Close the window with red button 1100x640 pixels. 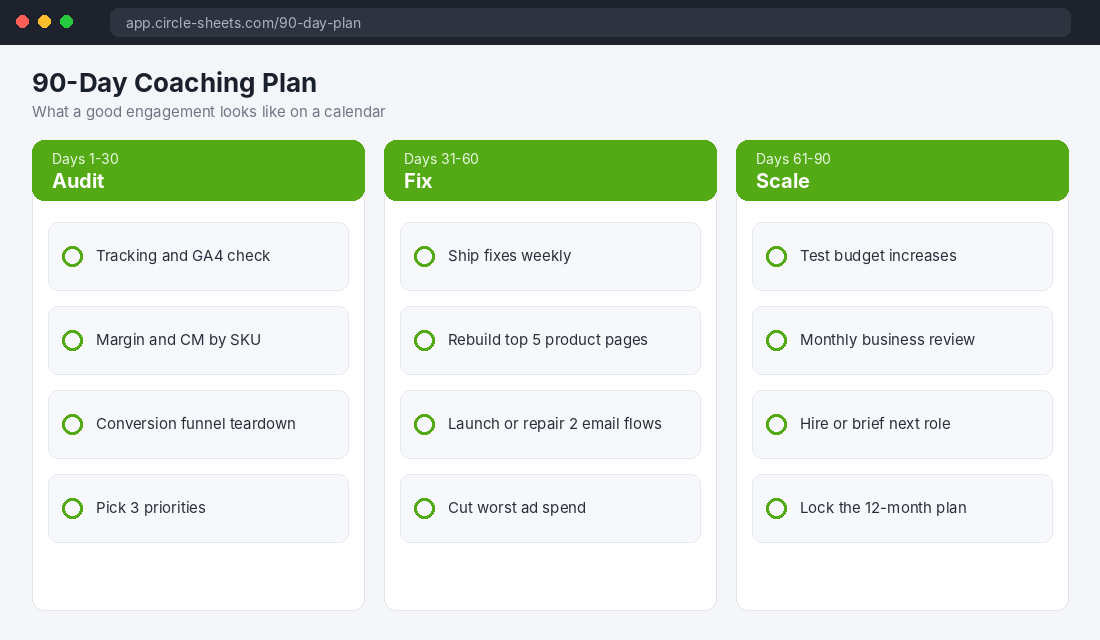click(x=22, y=22)
